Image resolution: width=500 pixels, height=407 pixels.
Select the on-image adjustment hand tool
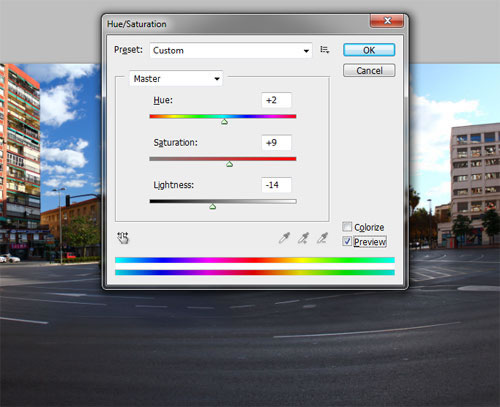pos(123,238)
